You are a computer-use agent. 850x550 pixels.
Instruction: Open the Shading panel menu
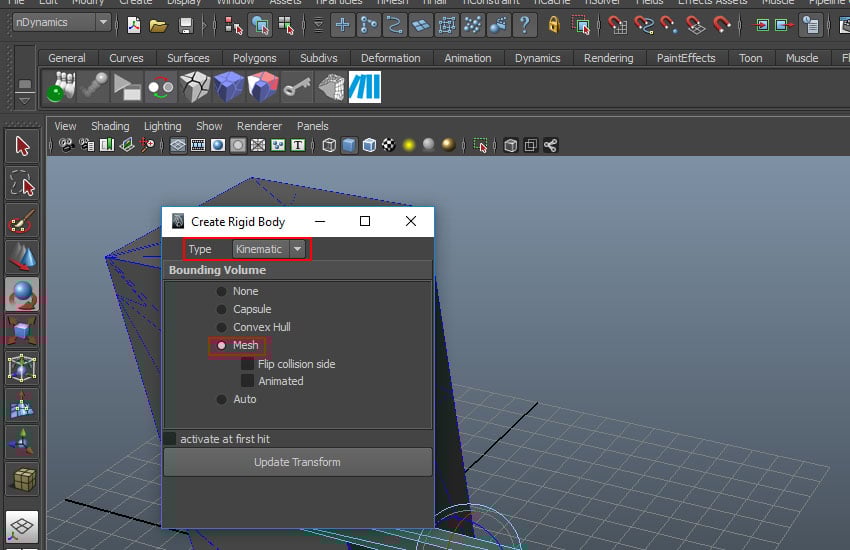pyautogui.click(x=110, y=126)
